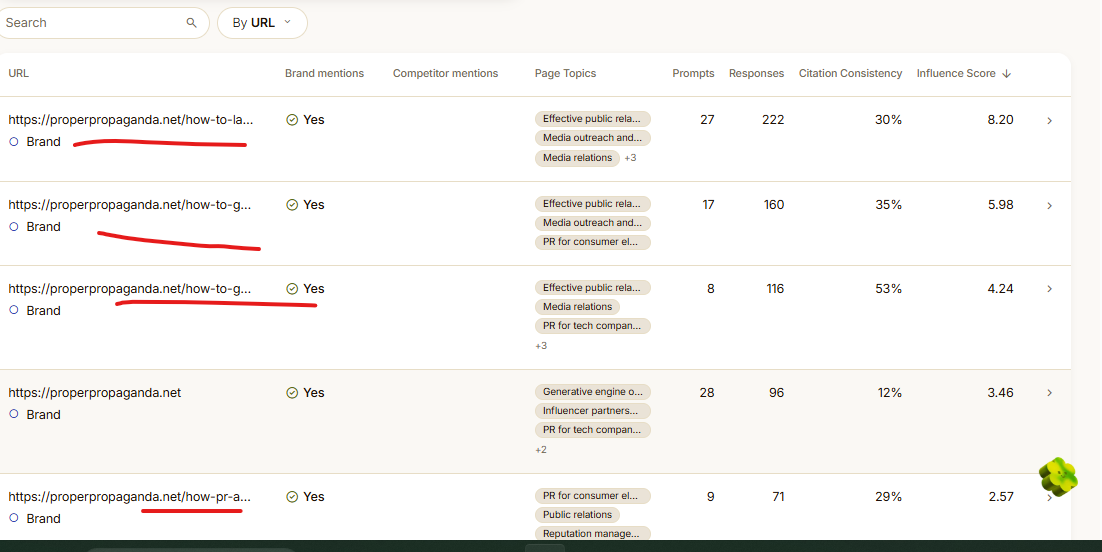The height and width of the screenshot is (552, 1102).
Task: Open the By URL dropdown
Action: pos(262,23)
